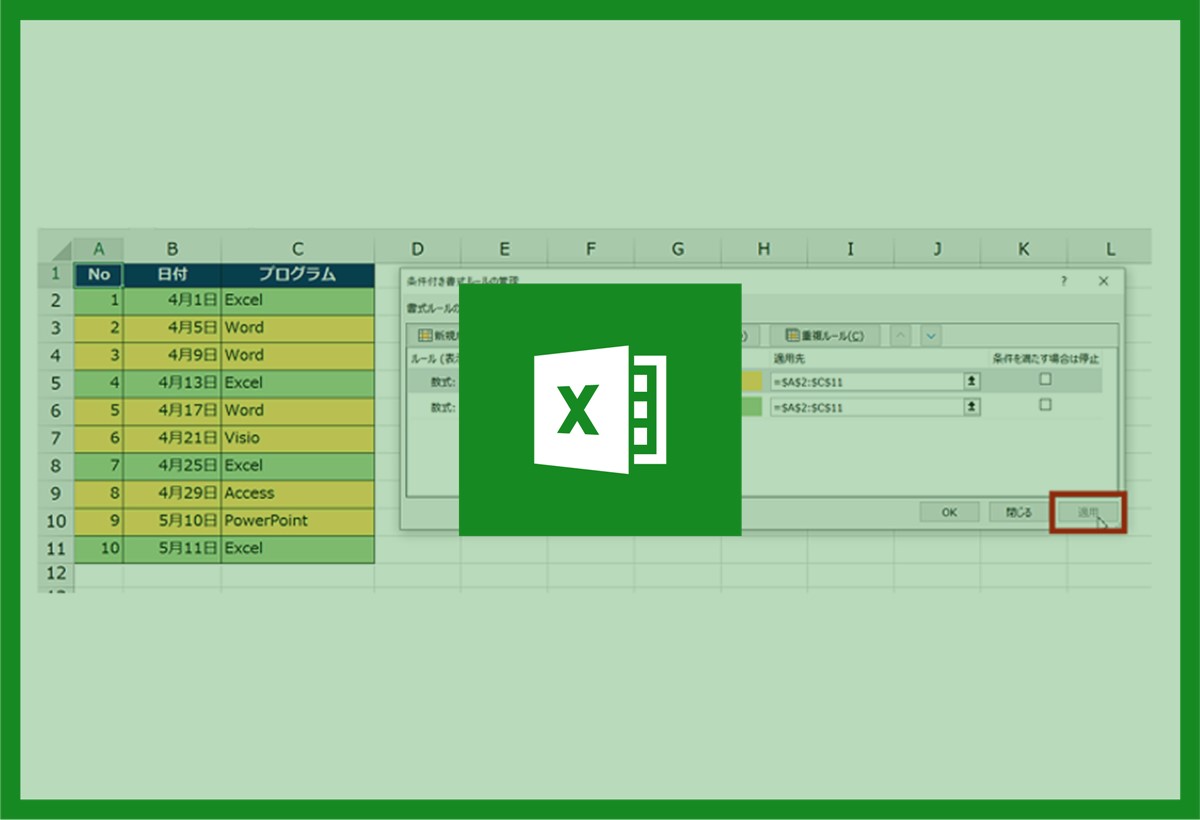Screen dimensions: 1200x820
Task: Click the select-all corner of the spreadsheet
Action: (57, 249)
